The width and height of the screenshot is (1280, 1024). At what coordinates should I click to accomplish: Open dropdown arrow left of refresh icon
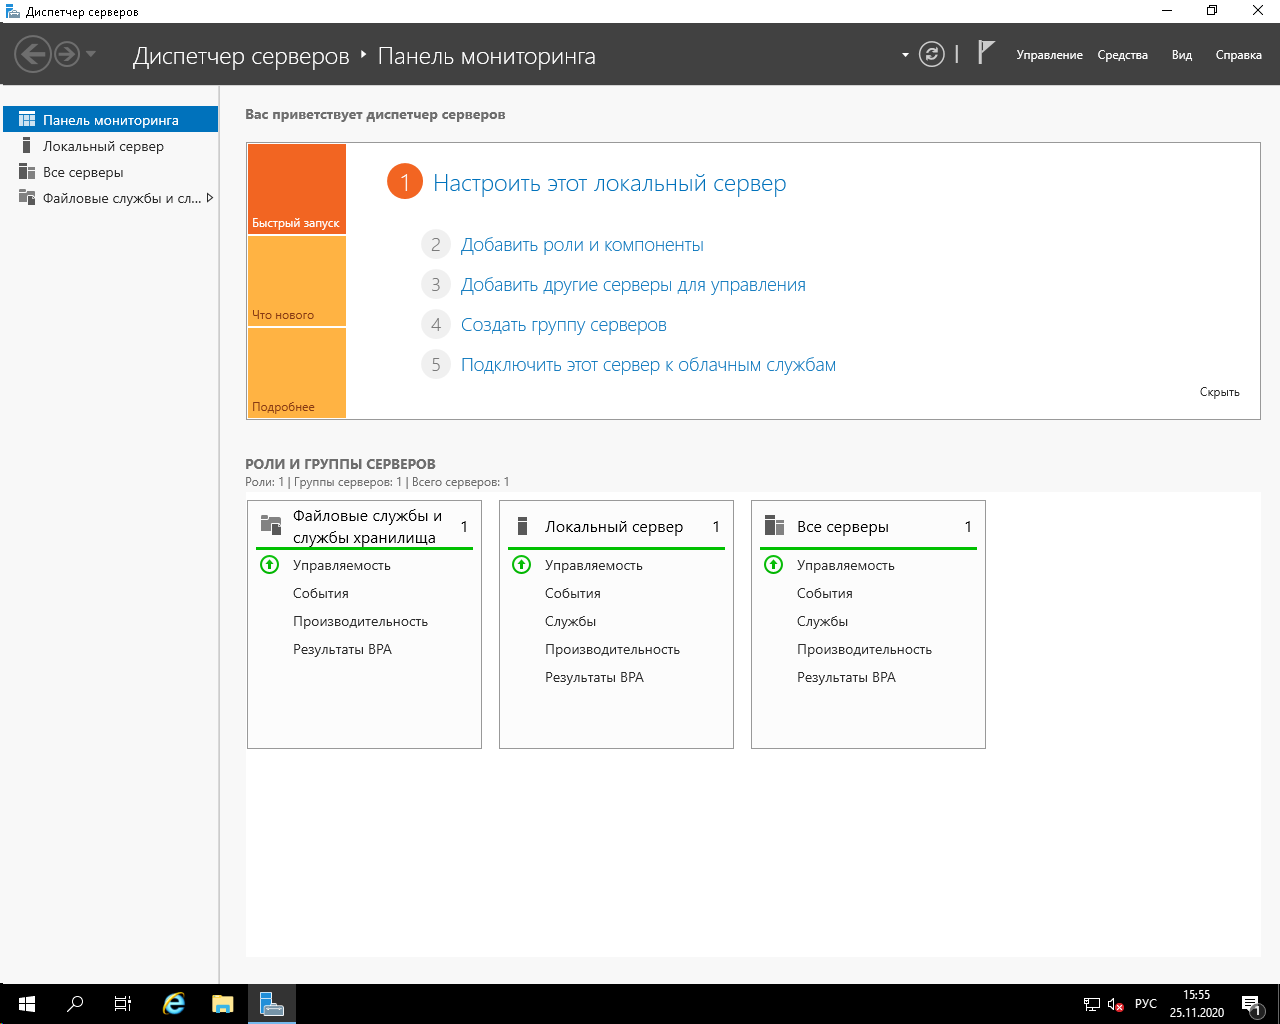(905, 55)
